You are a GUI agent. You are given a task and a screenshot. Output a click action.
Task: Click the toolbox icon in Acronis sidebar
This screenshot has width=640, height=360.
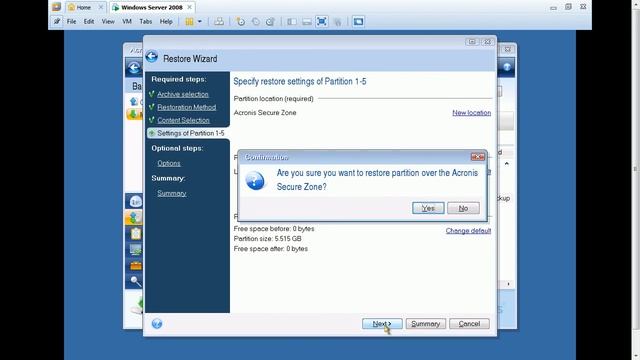click(136, 266)
